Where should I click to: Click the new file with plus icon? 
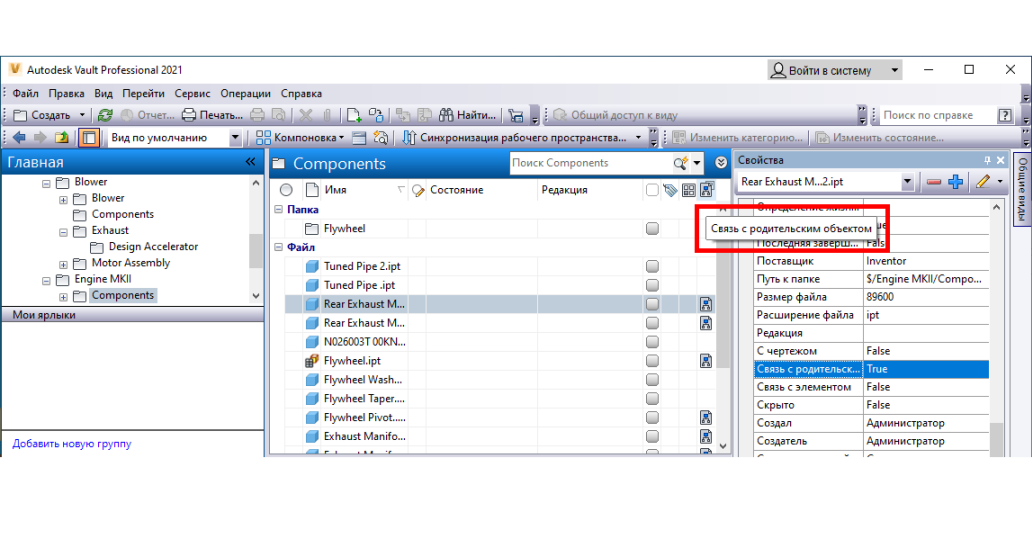[354, 115]
